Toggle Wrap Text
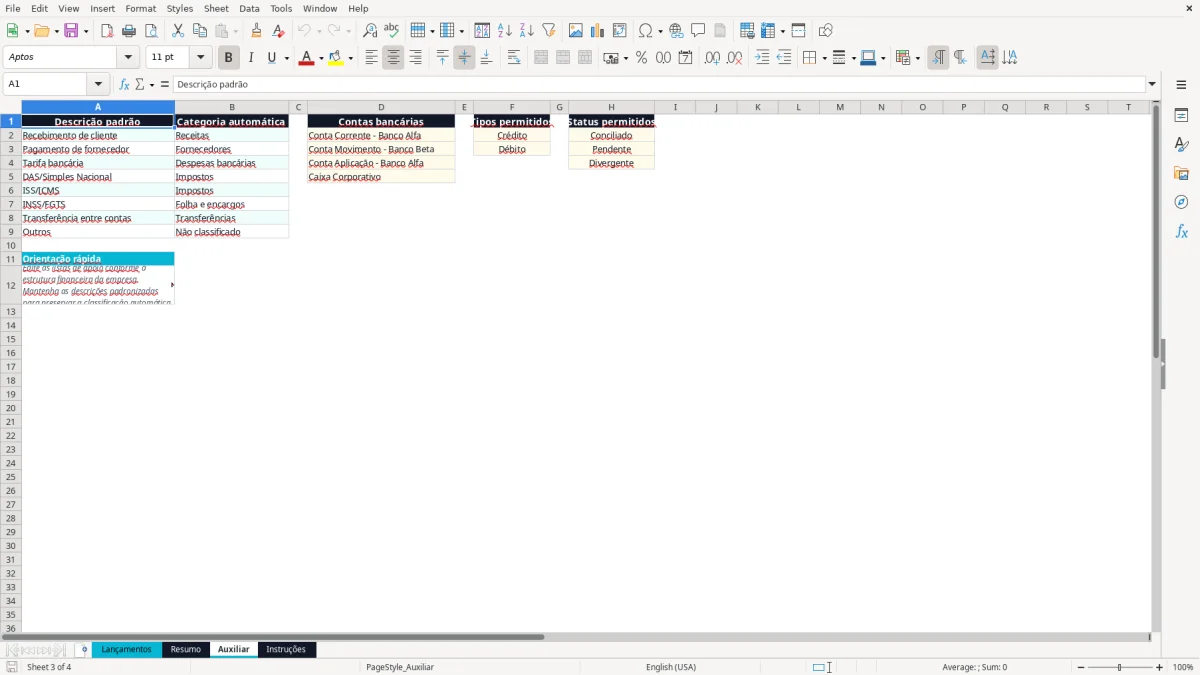The image size is (1200, 675). pyautogui.click(x=514, y=58)
